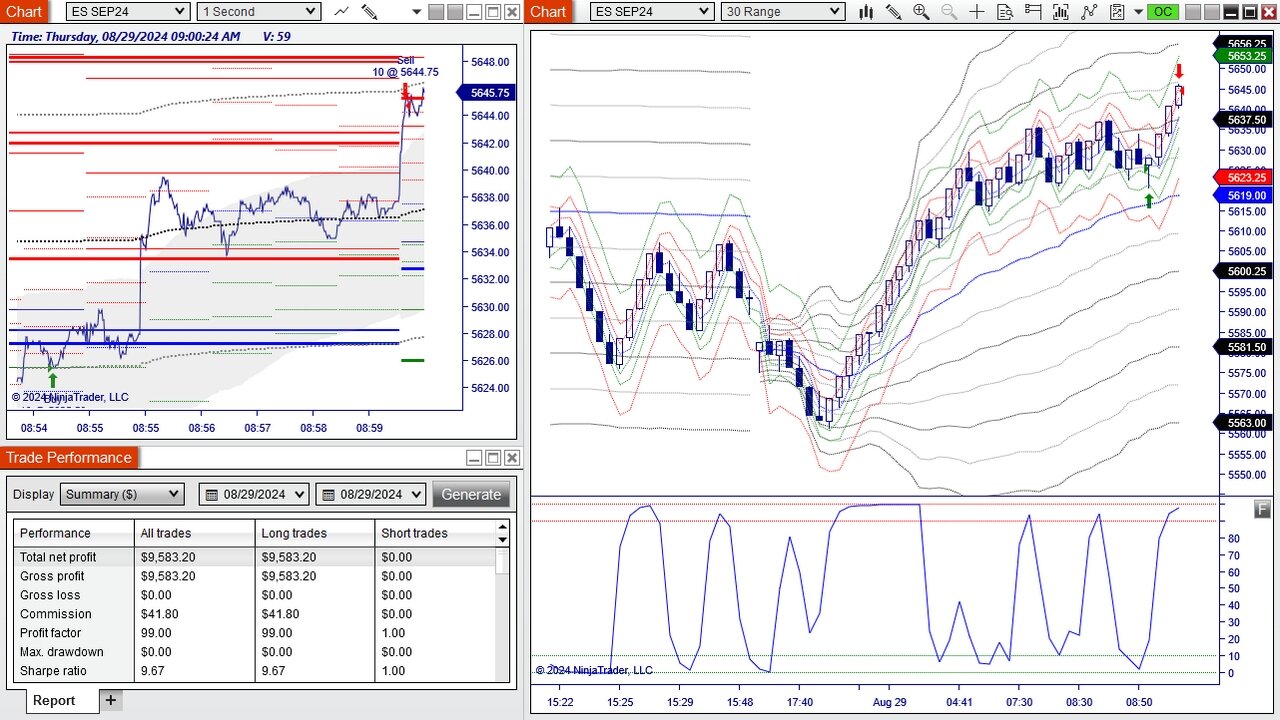Open start date calendar icon

[x=210, y=494]
